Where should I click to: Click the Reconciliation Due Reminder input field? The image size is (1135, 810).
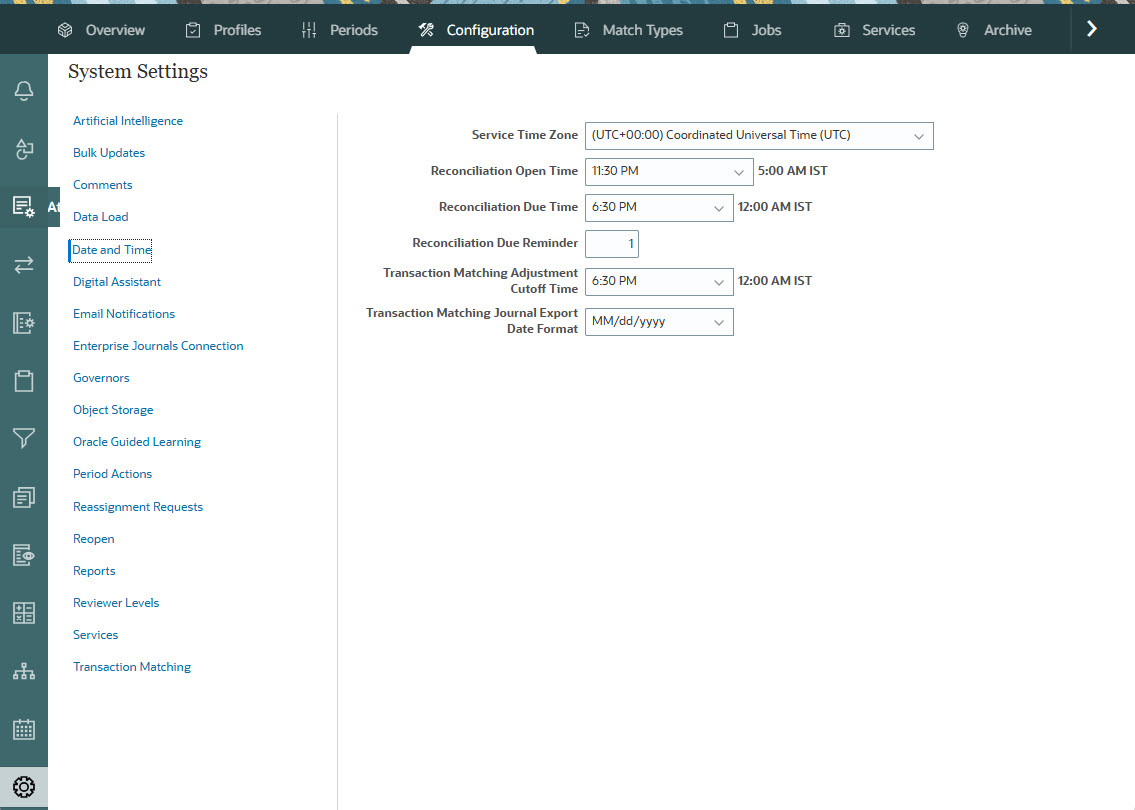pyautogui.click(x=611, y=243)
